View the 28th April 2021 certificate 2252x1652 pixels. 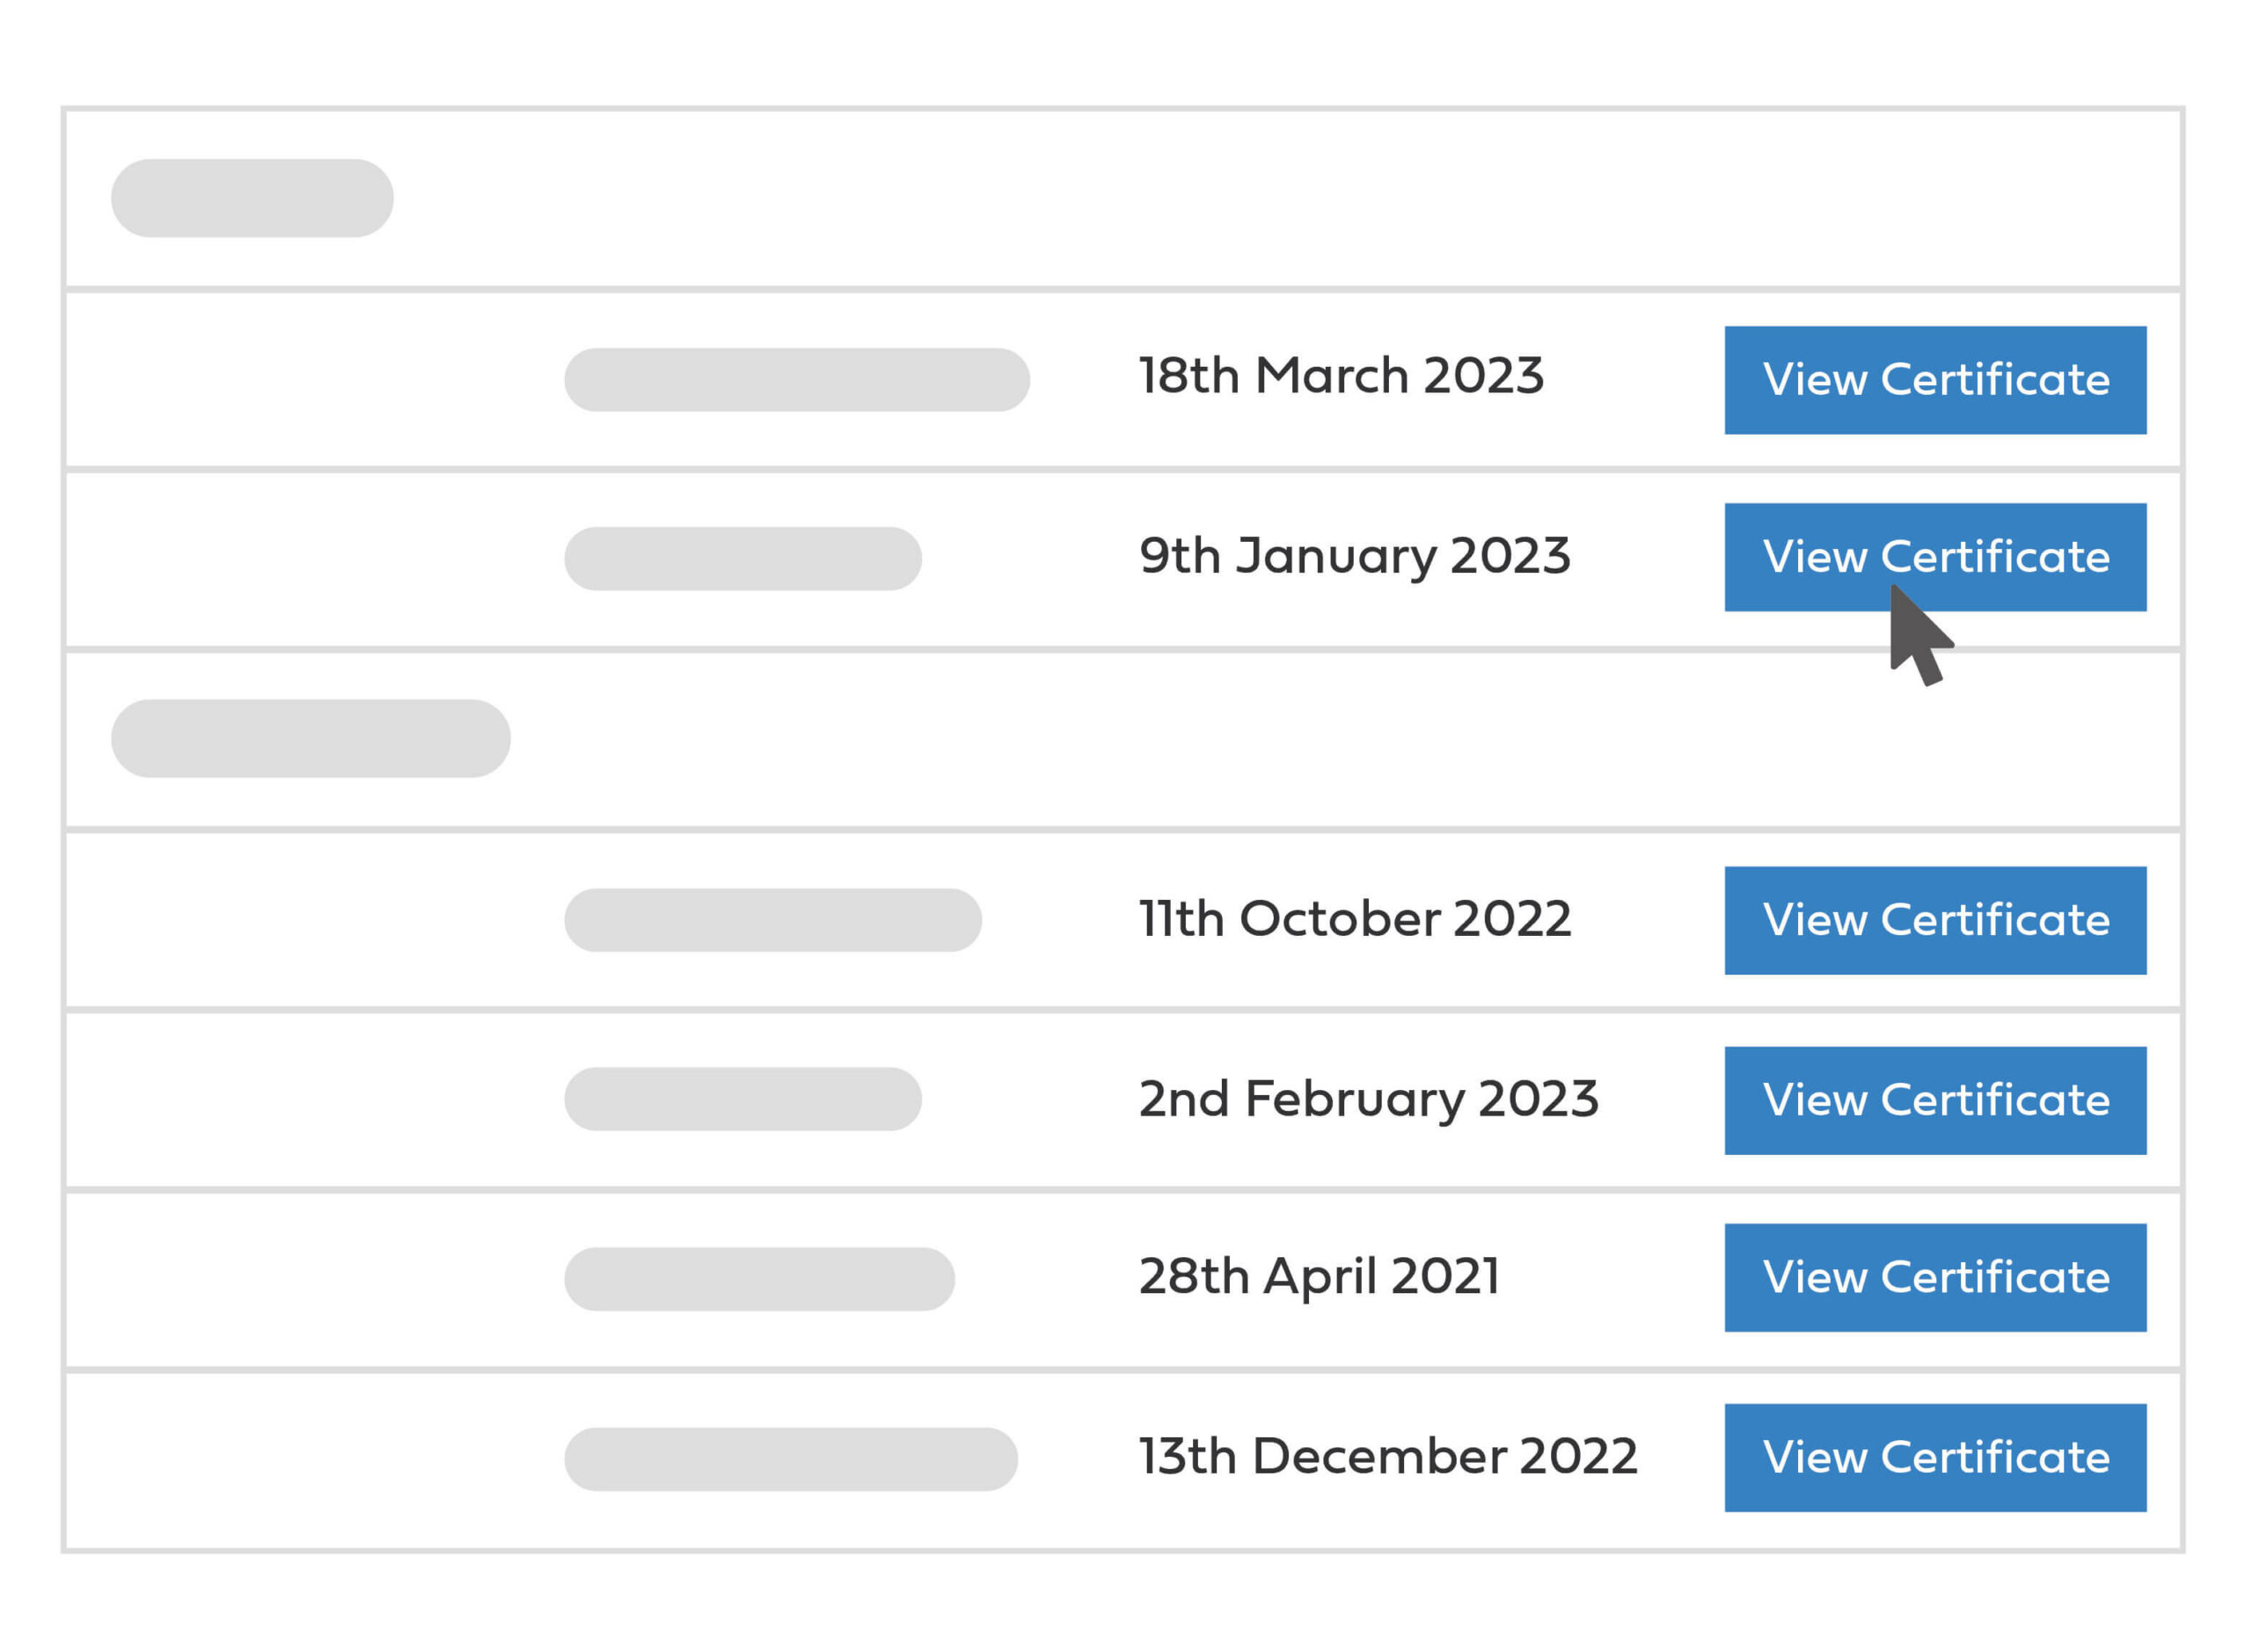click(1935, 1277)
